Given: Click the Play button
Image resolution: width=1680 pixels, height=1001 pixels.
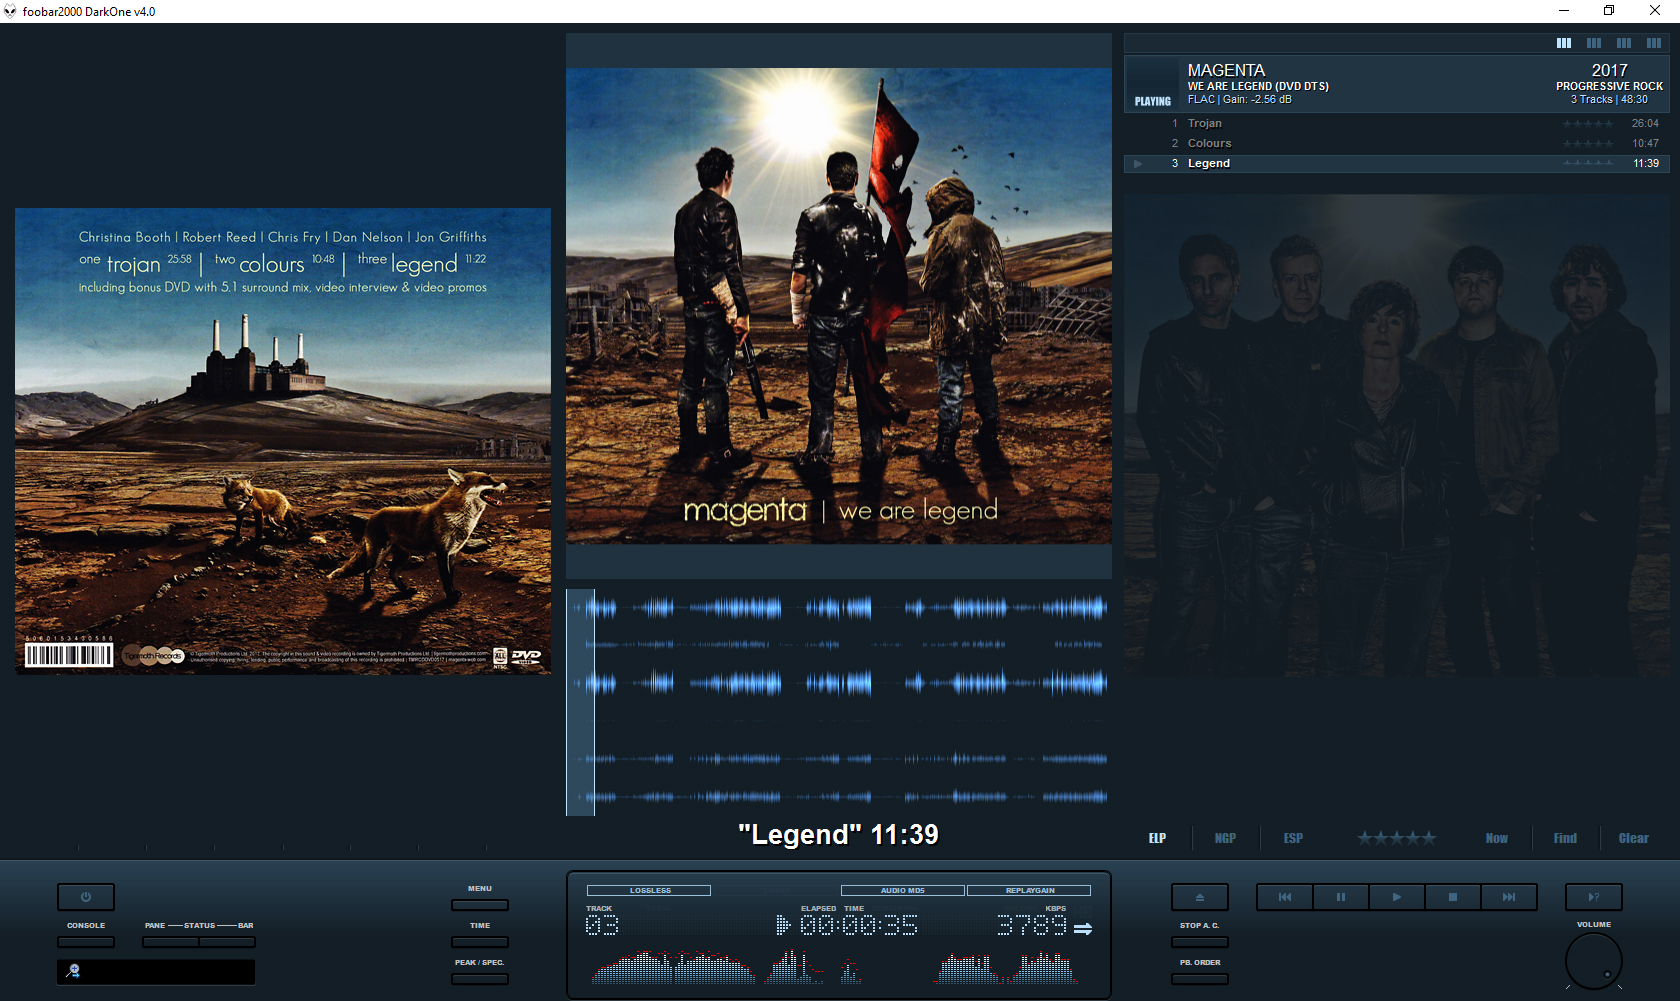Looking at the screenshot, I should [1397, 897].
